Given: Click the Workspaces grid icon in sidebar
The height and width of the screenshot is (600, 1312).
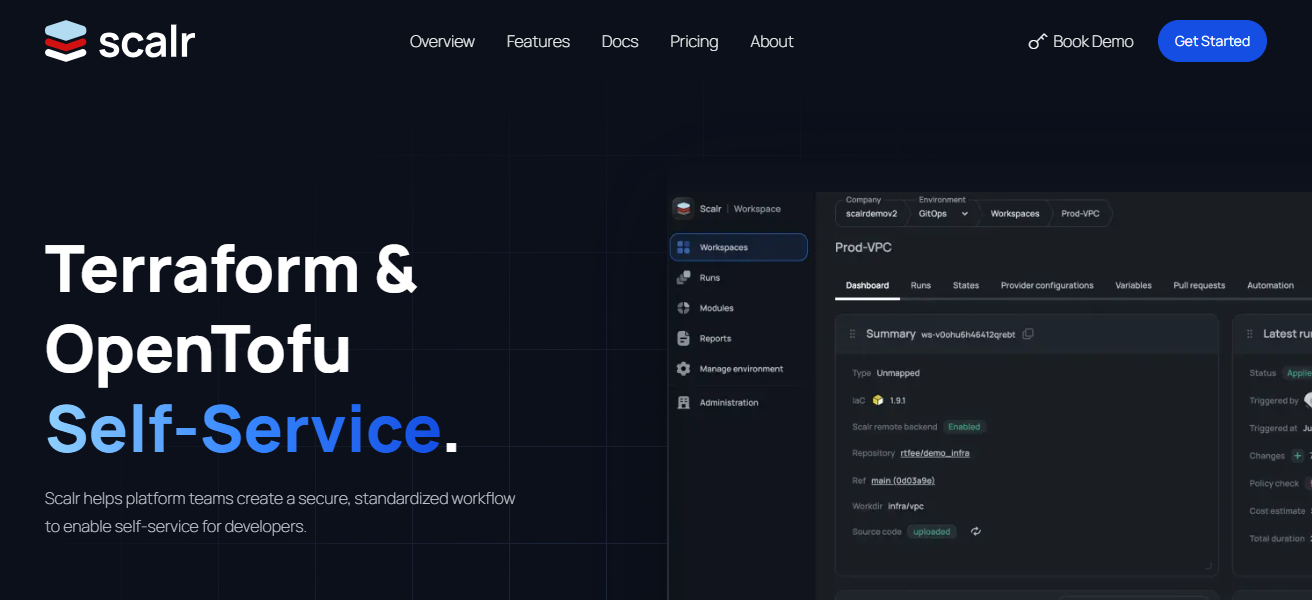Looking at the screenshot, I should [684, 247].
